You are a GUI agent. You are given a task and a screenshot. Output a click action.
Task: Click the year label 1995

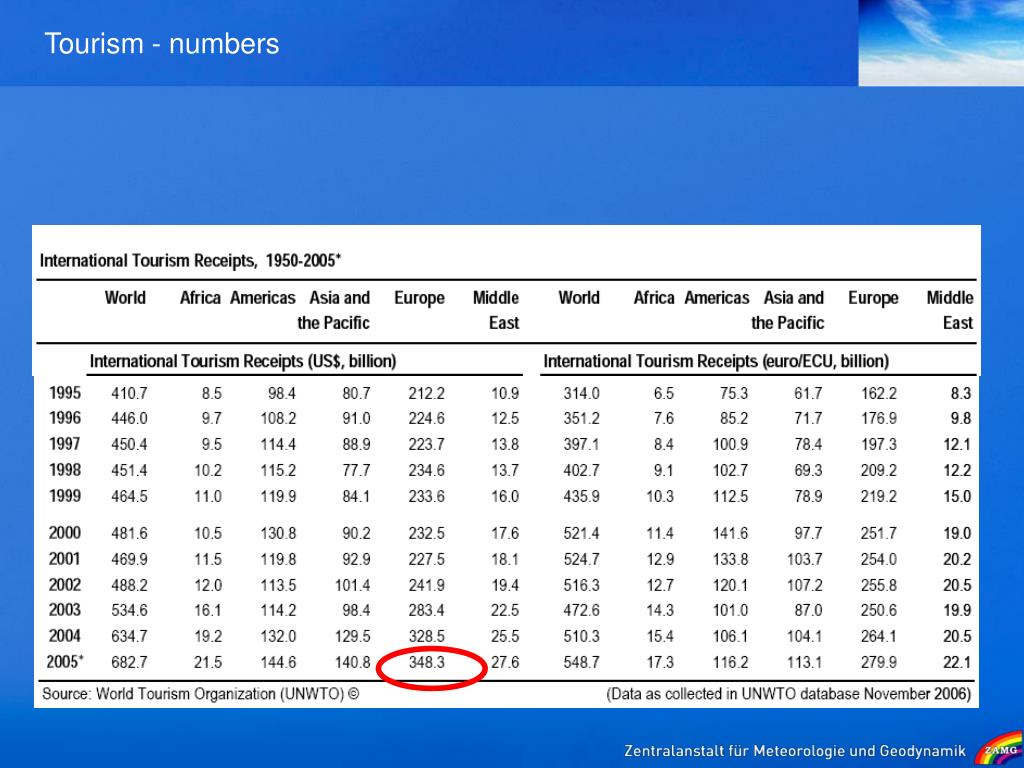(65, 393)
